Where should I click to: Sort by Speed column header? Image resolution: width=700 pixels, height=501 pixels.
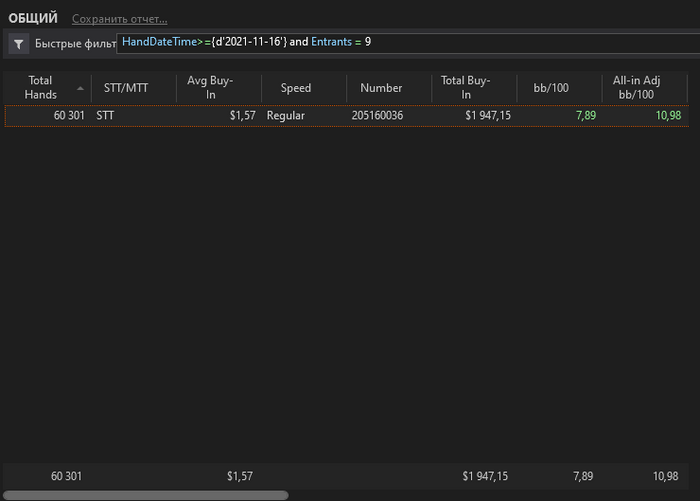pos(296,88)
